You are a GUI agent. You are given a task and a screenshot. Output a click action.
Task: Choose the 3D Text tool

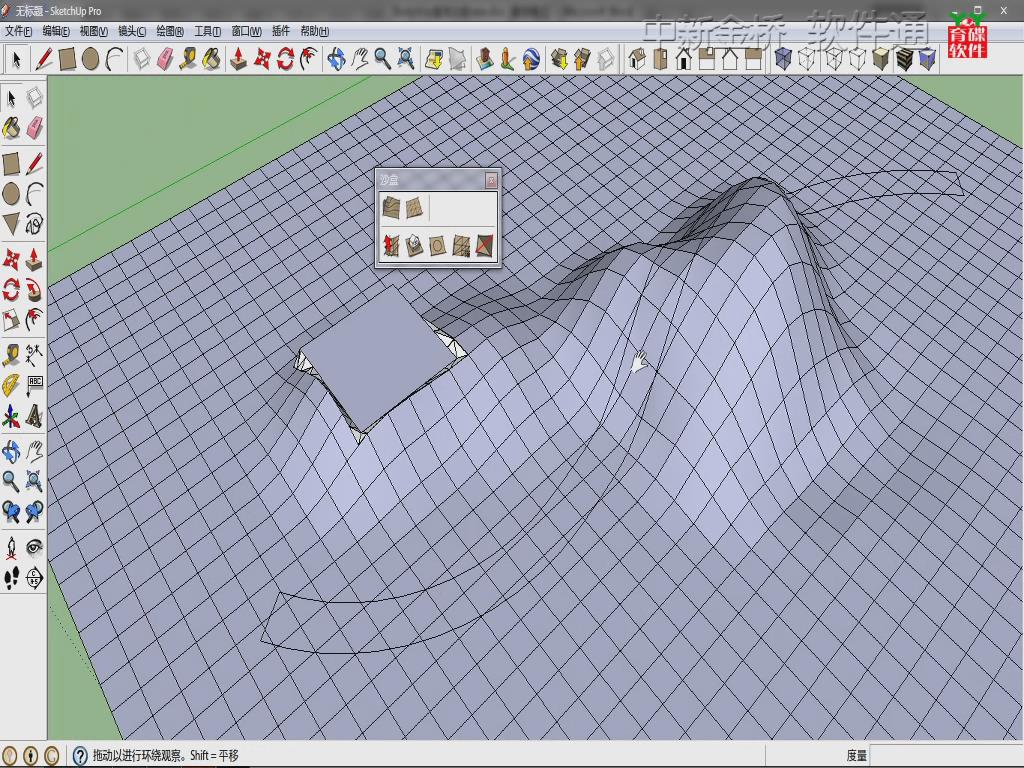(x=35, y=417)
